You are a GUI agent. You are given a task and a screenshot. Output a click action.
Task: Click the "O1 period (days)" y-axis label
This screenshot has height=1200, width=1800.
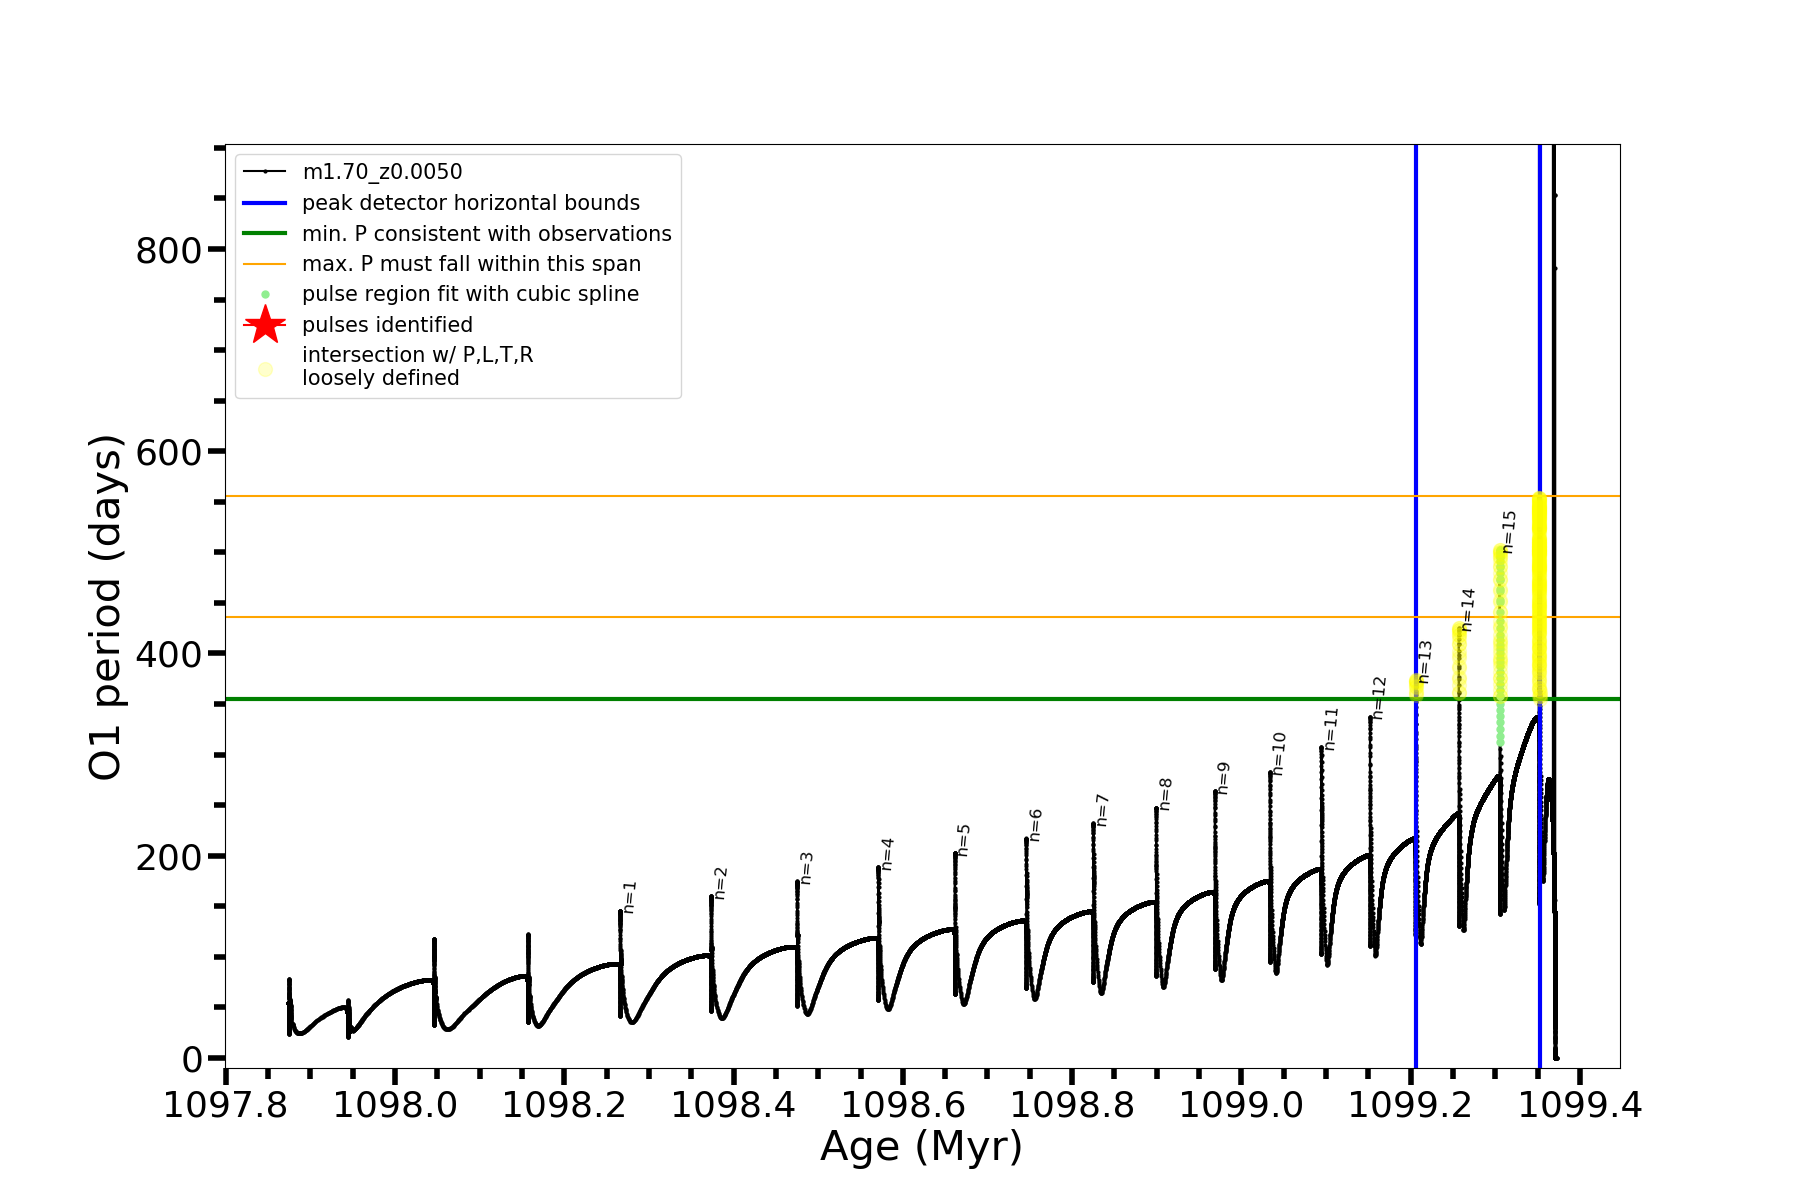coord(106,607)
